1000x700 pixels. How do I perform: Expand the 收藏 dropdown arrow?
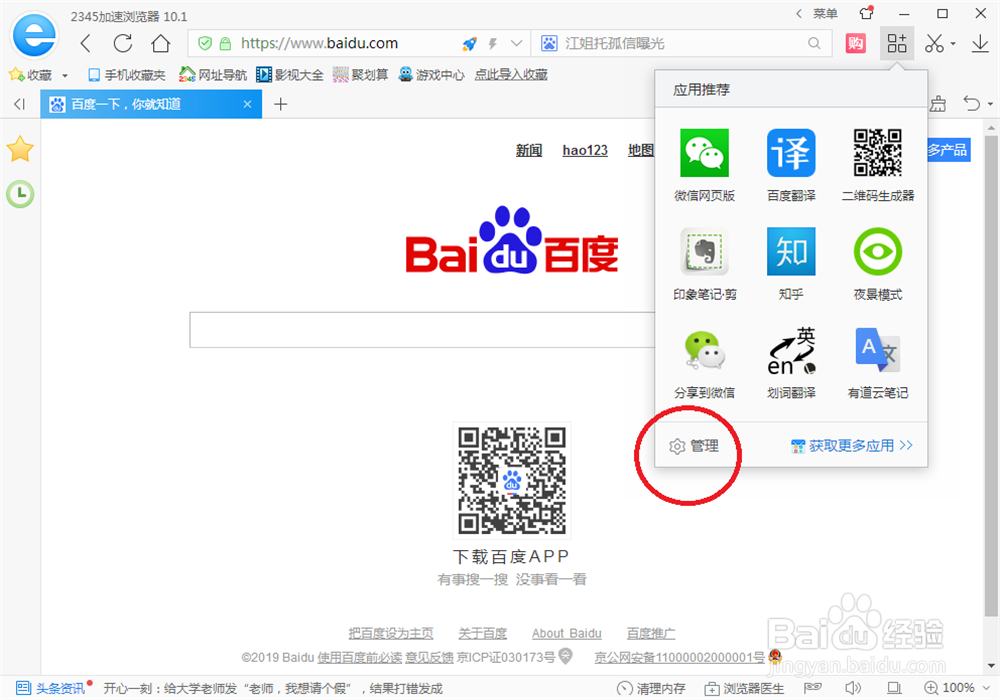pyautogui.click(x=65, y=75)
